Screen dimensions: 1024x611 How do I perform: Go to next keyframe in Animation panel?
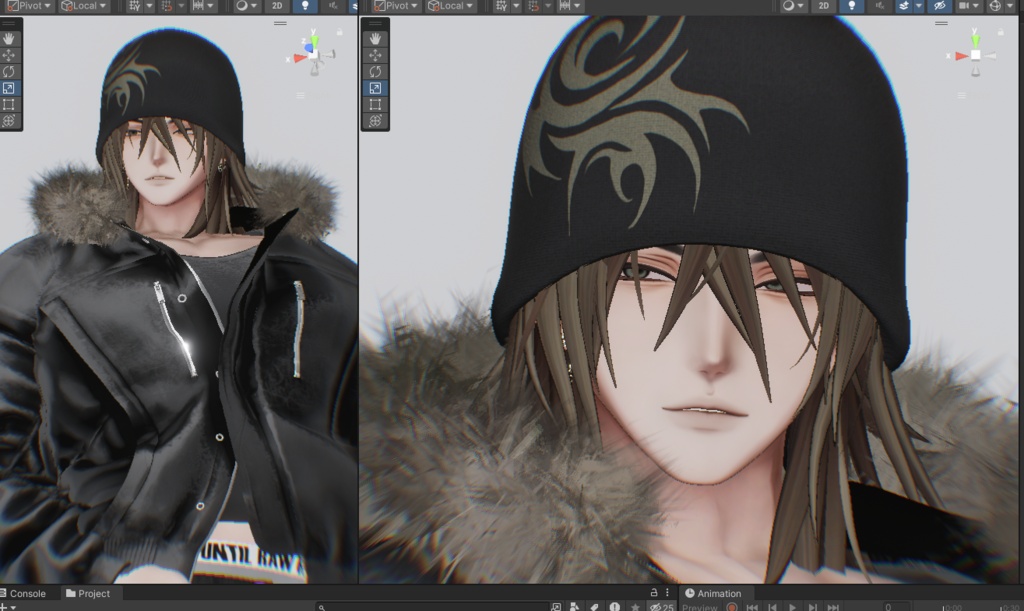tap(812, 607)
